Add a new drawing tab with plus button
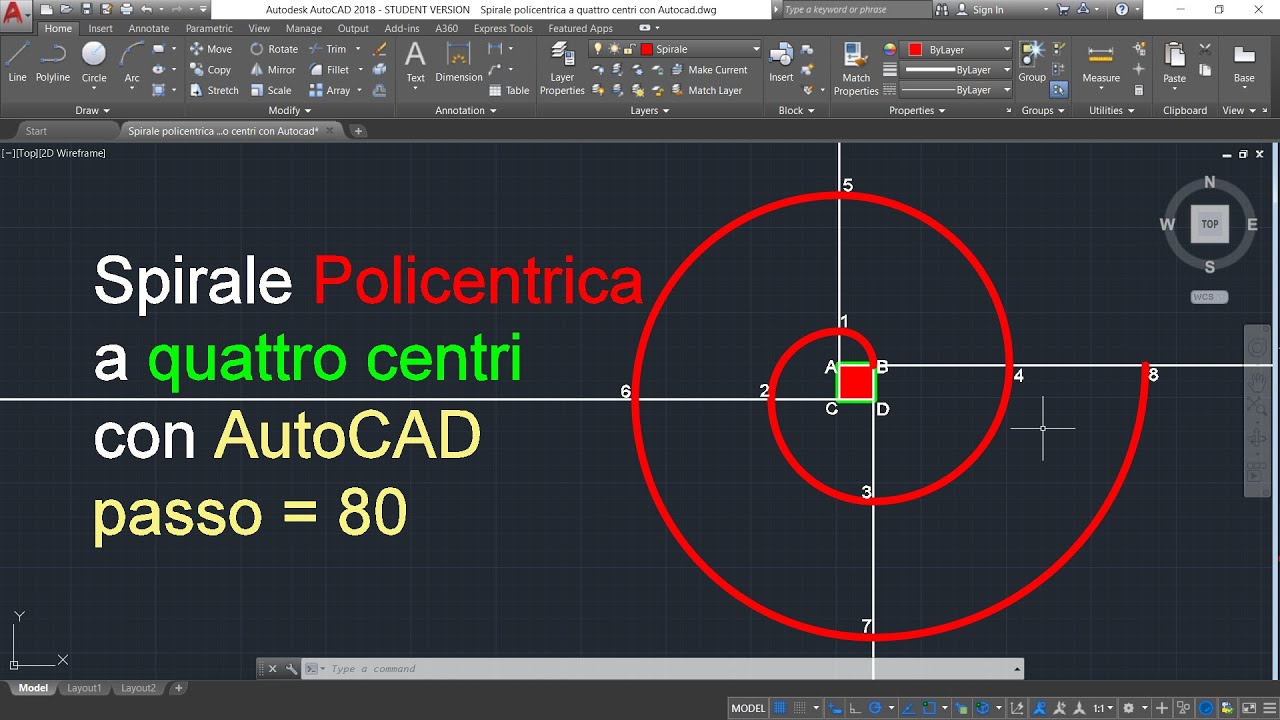This screenshot has width=1280, height=720. [x=358, y=131]
